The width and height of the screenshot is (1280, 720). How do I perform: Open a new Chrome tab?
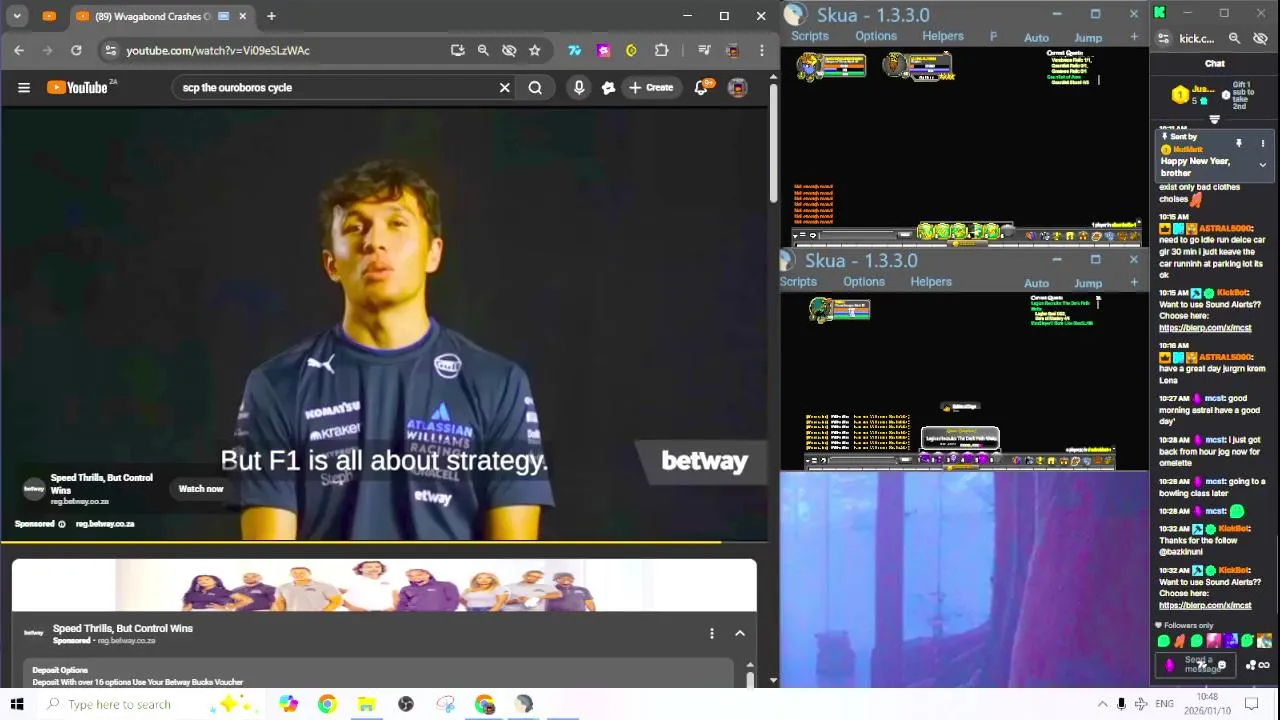pos(271,16)
